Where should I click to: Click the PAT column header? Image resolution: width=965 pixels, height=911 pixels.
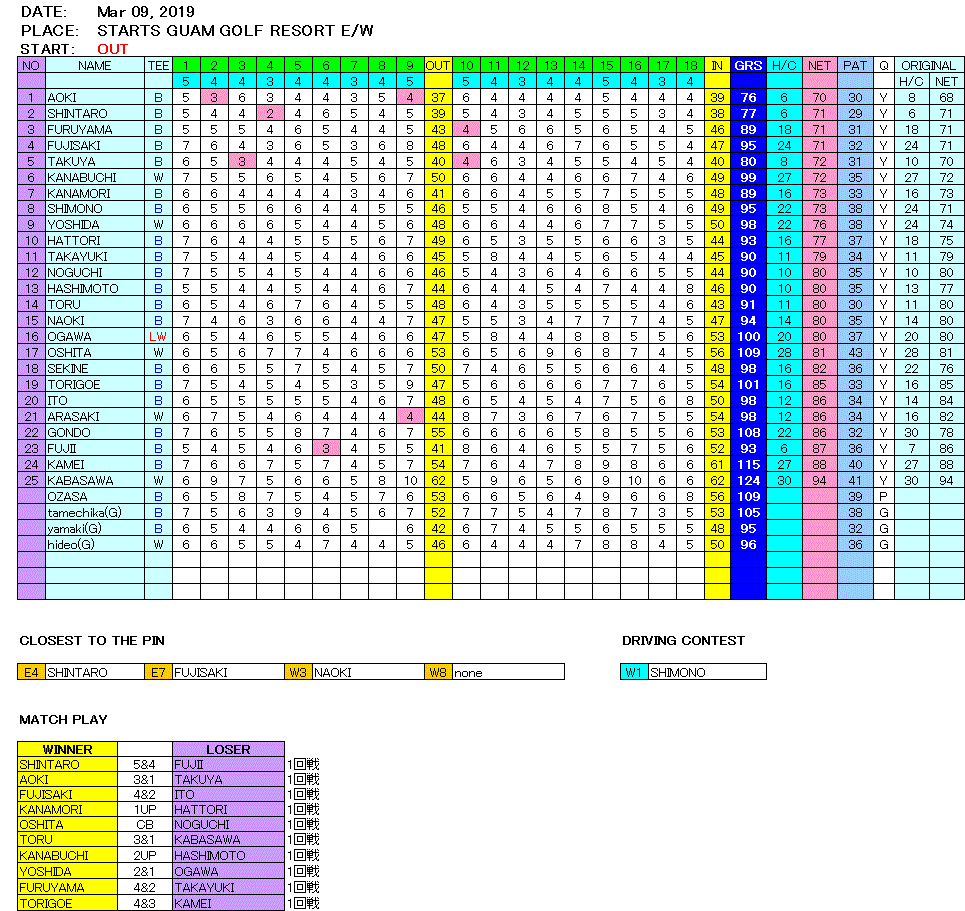coord(855,65)
